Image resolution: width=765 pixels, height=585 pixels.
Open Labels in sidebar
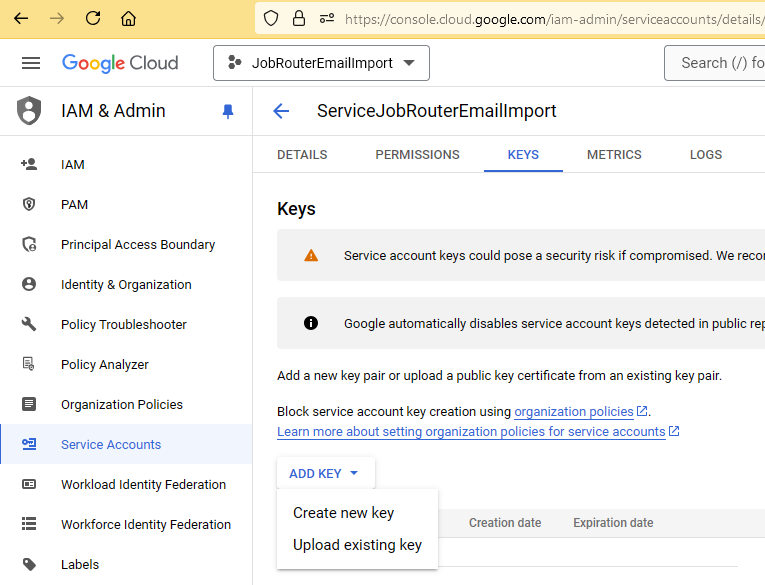point(80,565)
